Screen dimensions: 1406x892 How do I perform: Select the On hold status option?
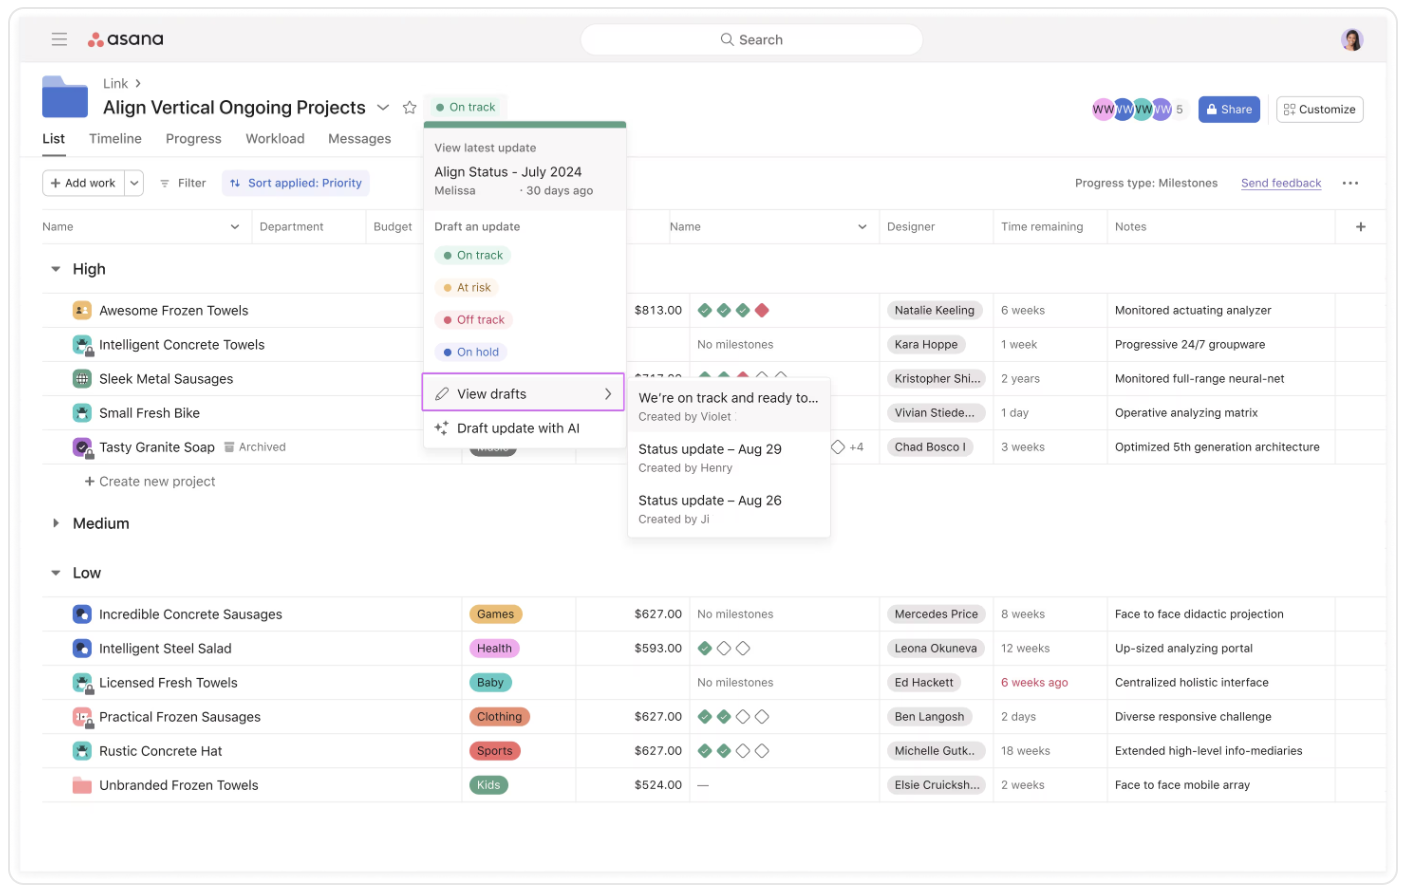pyautogui.click(x=471, y=352)
